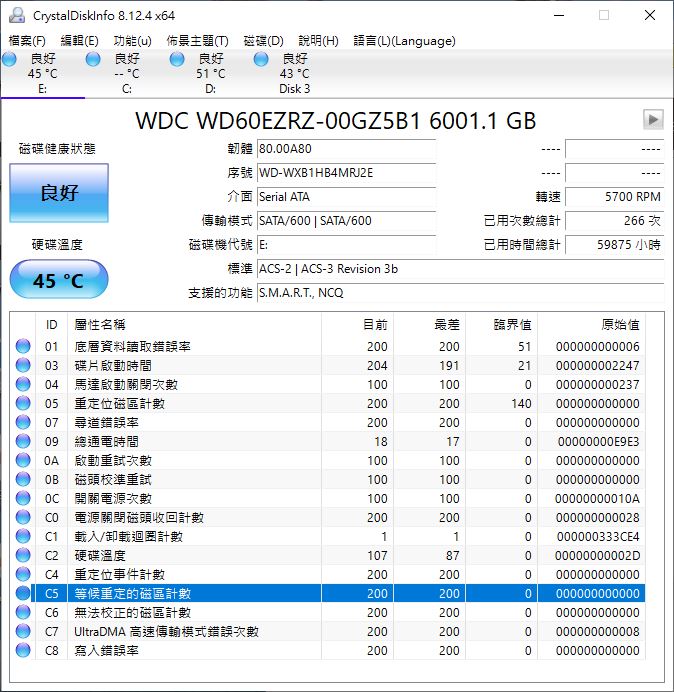Click the next disk arrow button
This screenshot has height=692, width=674.
653,120
